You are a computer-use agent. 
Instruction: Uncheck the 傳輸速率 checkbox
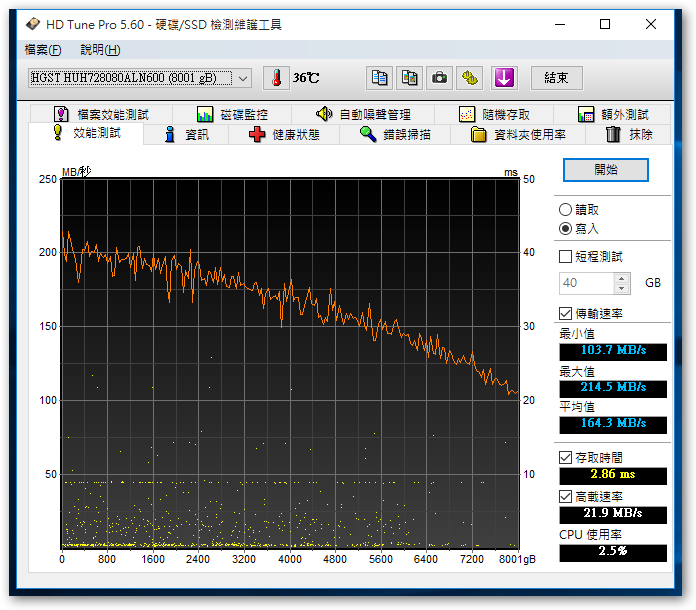[566, 314]
